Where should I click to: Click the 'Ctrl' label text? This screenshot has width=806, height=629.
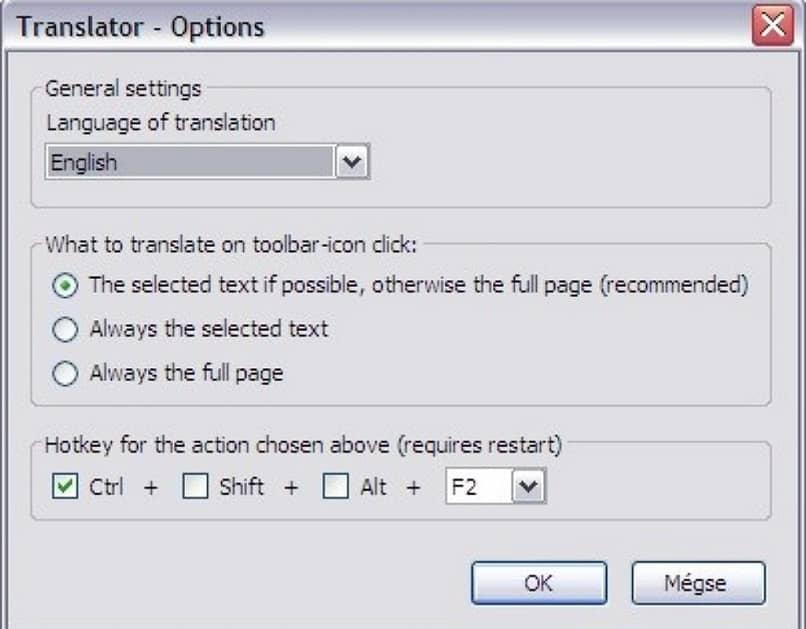pyautogui.click(x=106, y=487)
